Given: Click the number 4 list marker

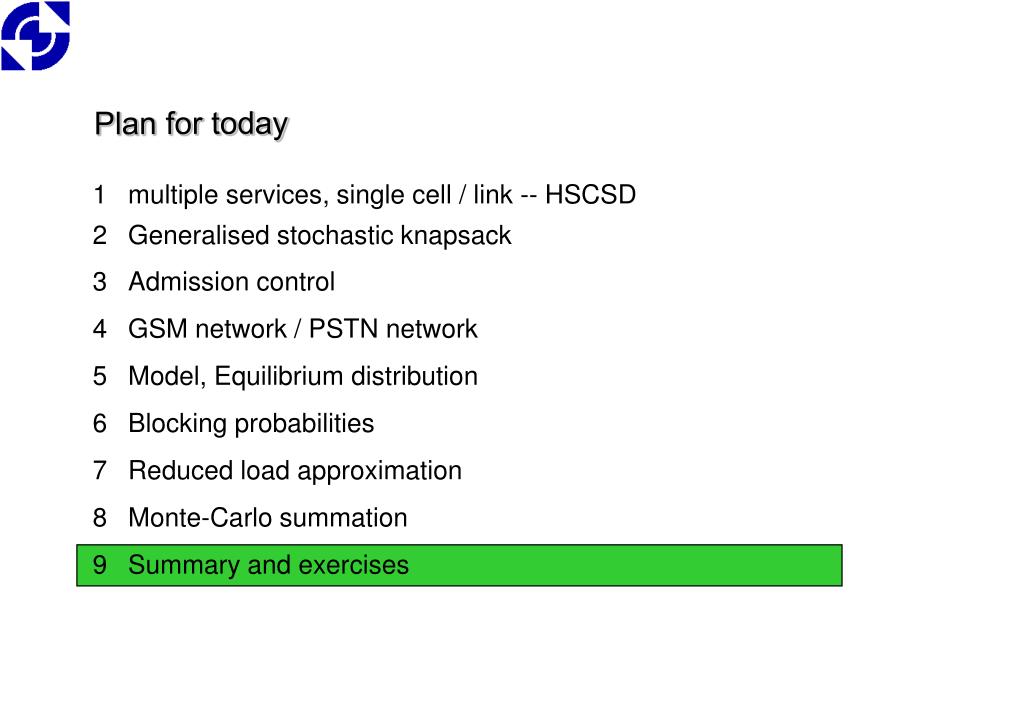Looking at the screenshot, I should pyautogui.click(x=99, y=329).
